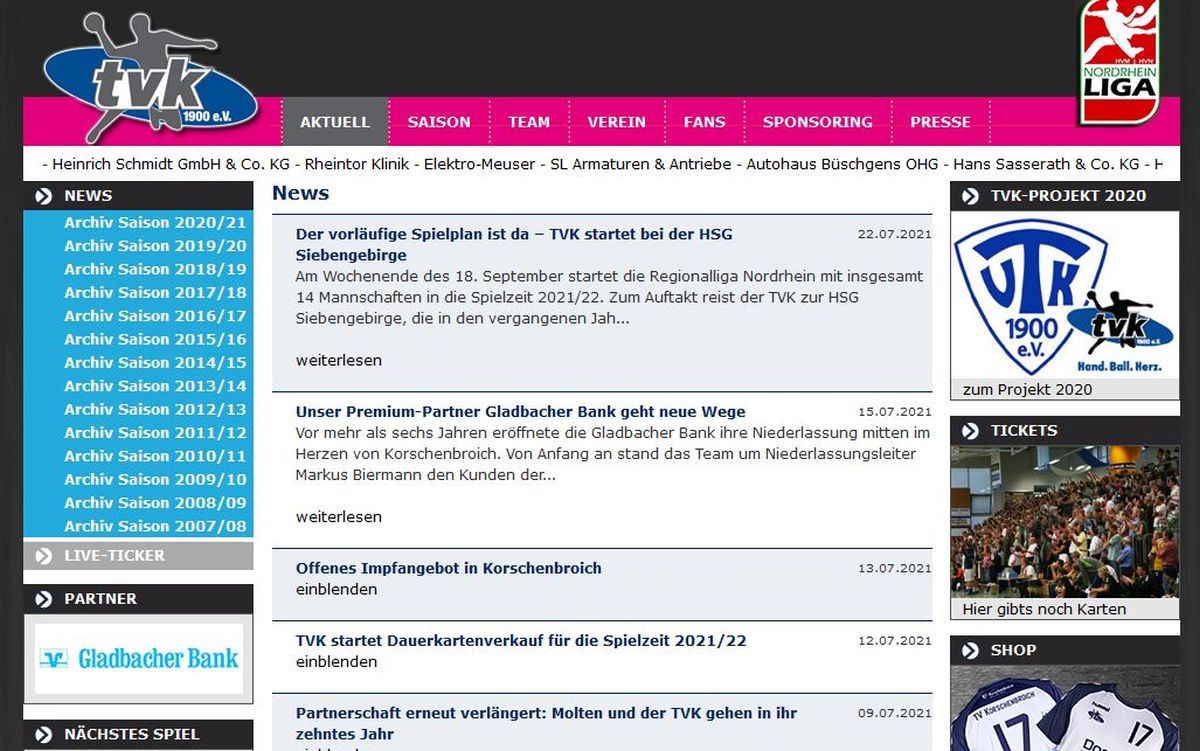Click the arrow icon beside NEWS header
Image resolution: width=1200 pixels, height=751 pixels.
pyautogui.click(x=43, y=196)
